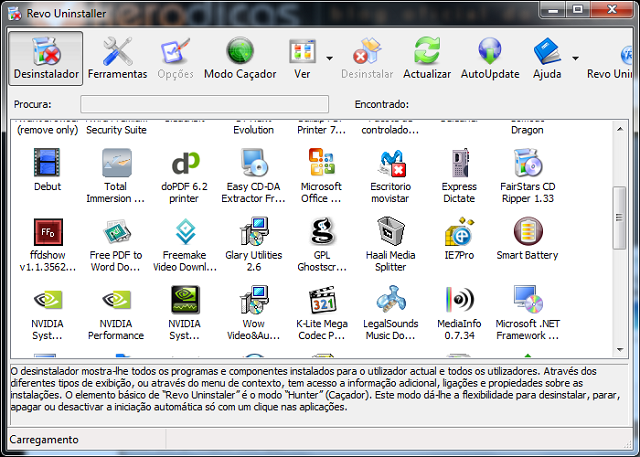Select Wow Video&Audio program
This screenshot has width=640, height=457.
pyautogui.click(x=253, y=313)
